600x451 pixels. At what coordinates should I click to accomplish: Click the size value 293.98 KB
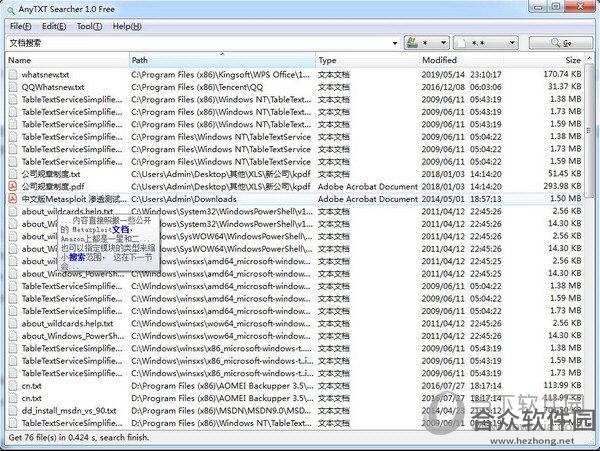562,186
